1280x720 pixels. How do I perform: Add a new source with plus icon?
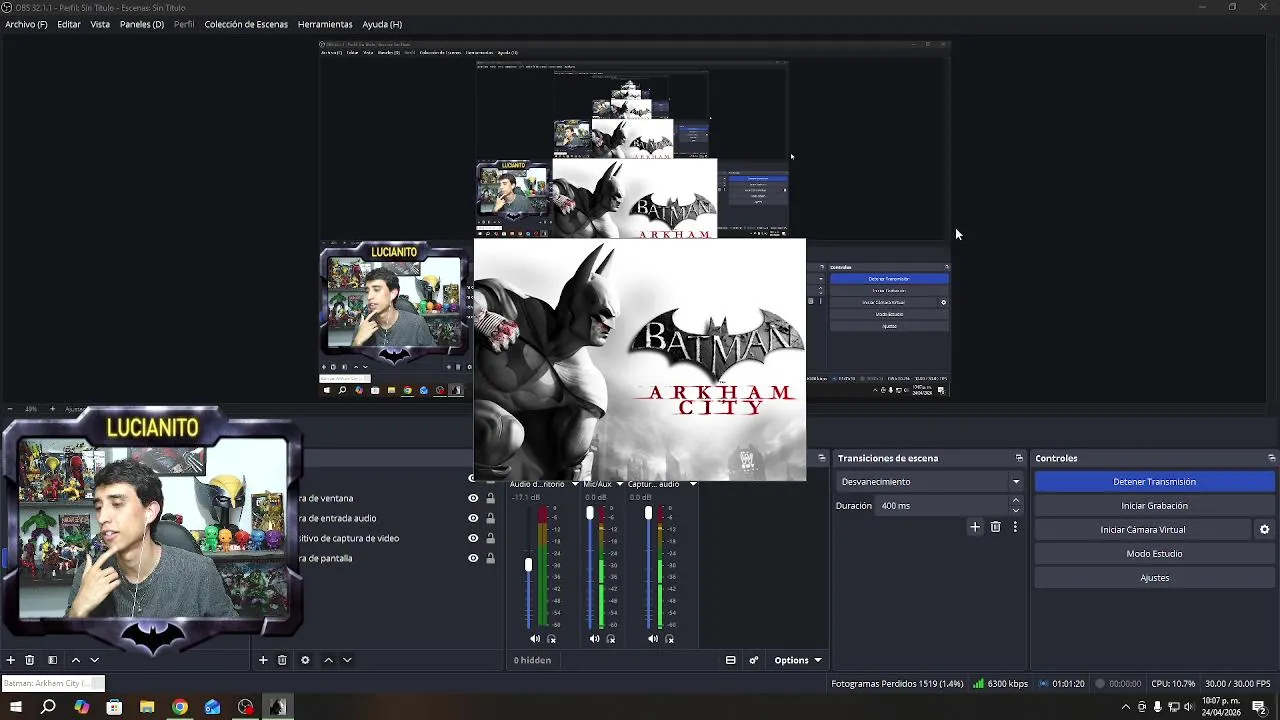(263, 660)
